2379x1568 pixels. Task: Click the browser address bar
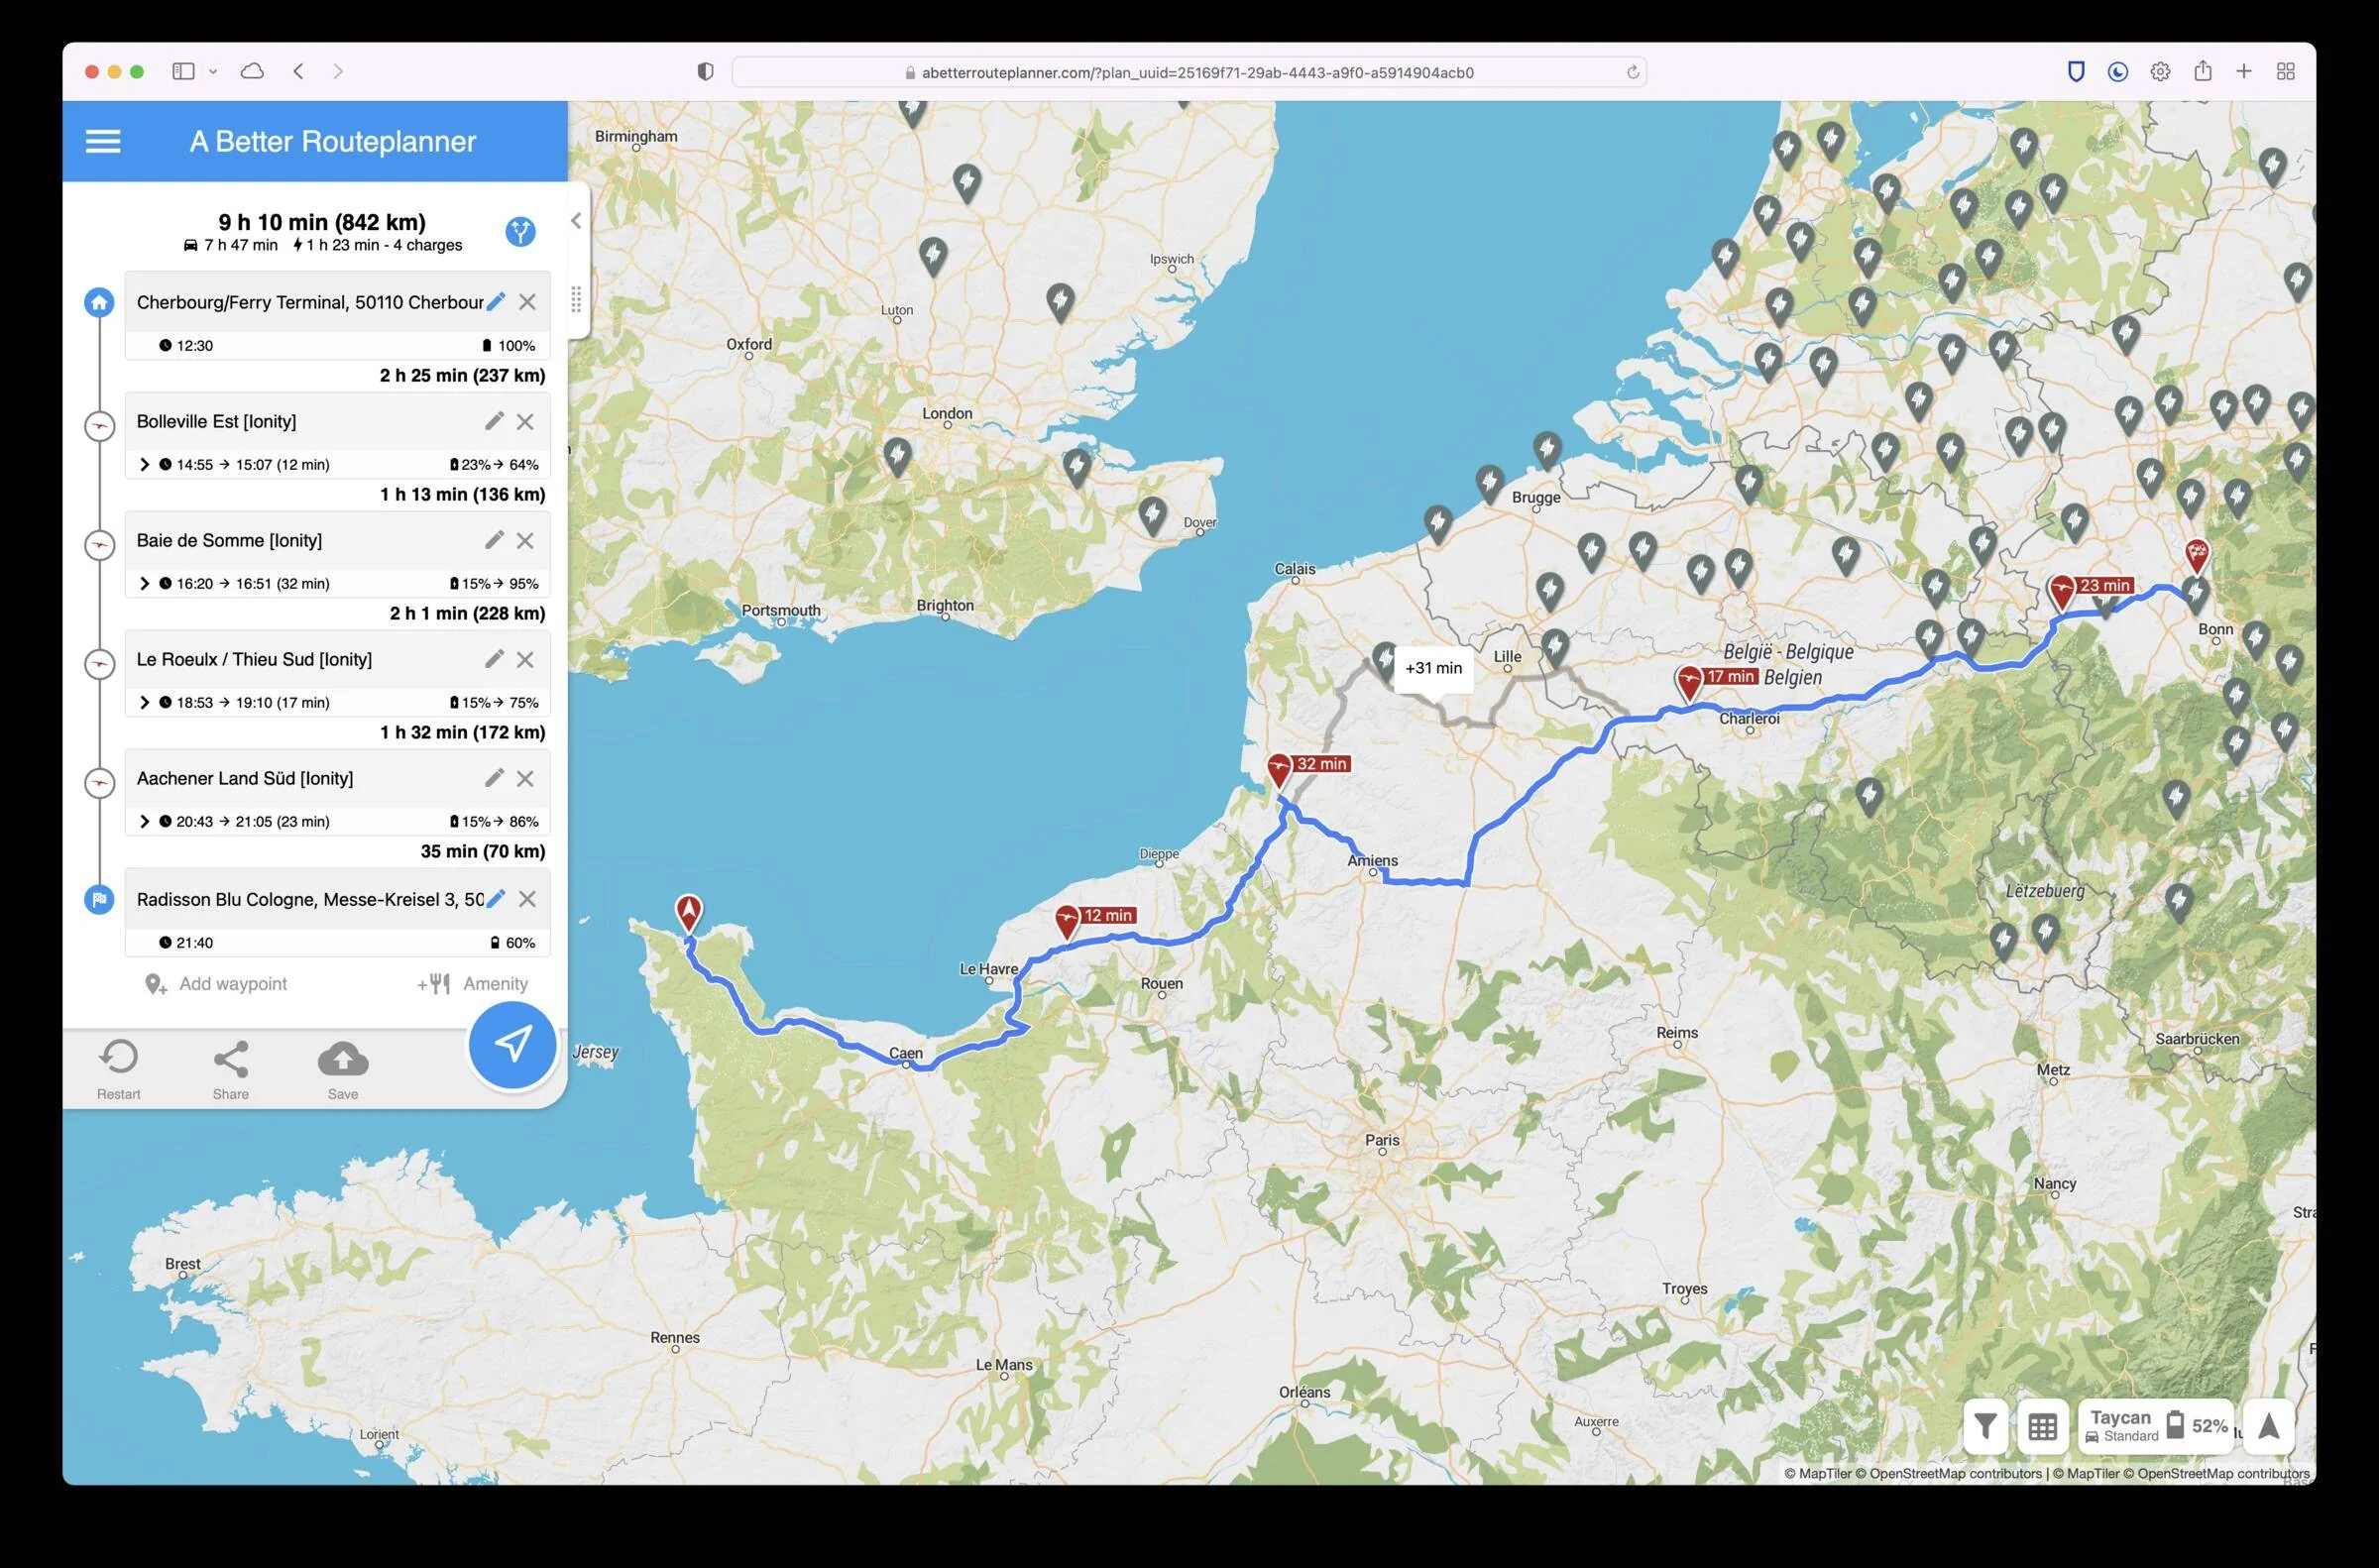1188,72
